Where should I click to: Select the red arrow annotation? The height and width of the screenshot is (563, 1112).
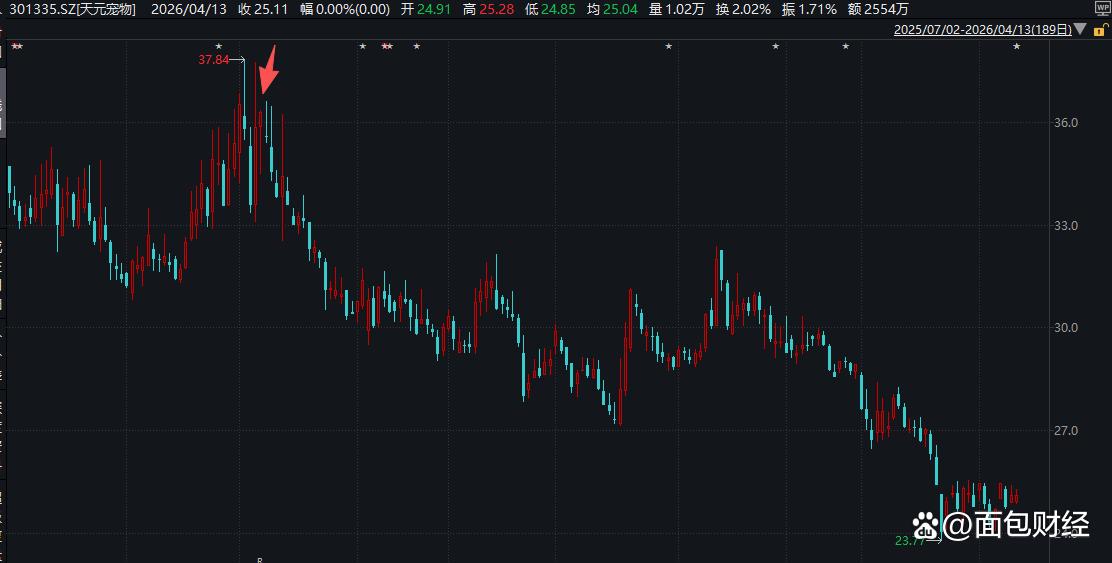(268, 69)
